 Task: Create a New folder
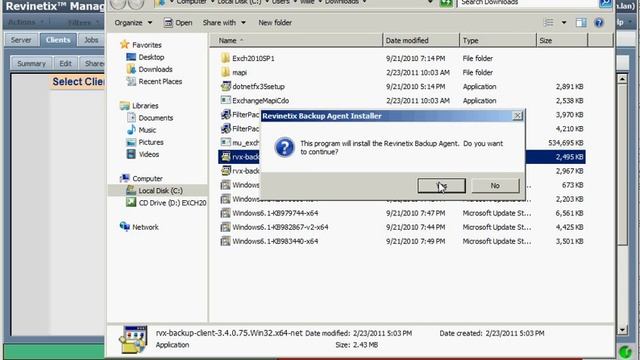(275, 22)
